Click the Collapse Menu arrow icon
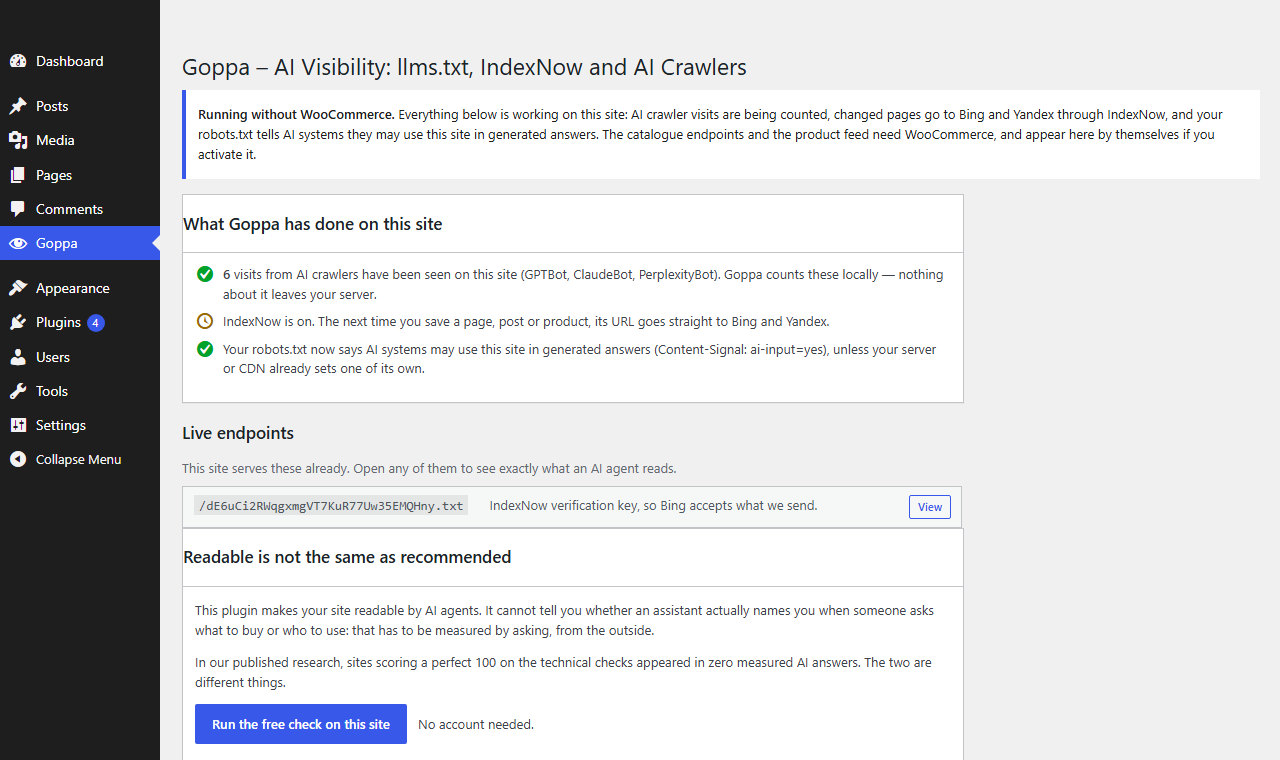1280x760 pixels. coord(18,459)
